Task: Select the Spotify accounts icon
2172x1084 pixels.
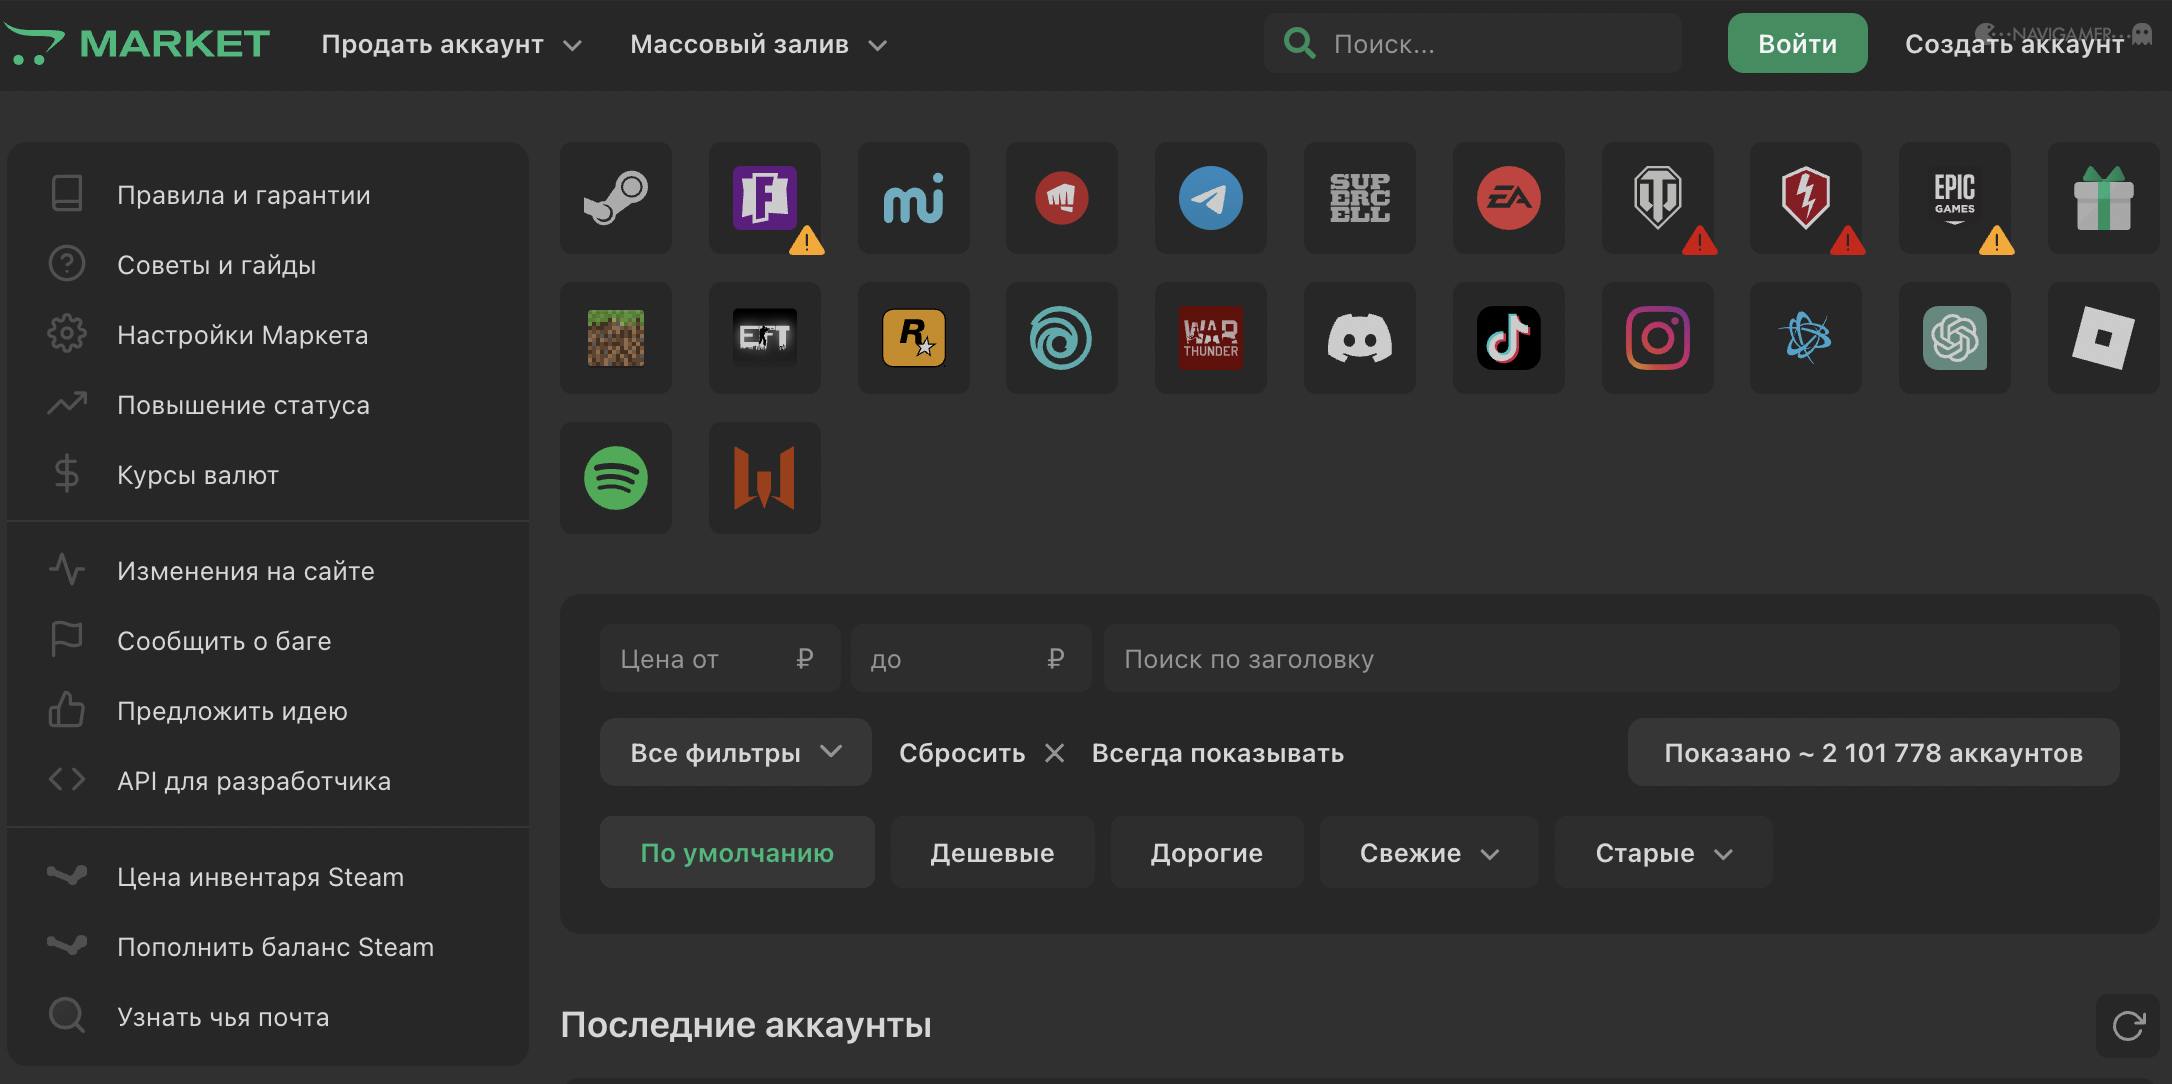Action: 616,478
